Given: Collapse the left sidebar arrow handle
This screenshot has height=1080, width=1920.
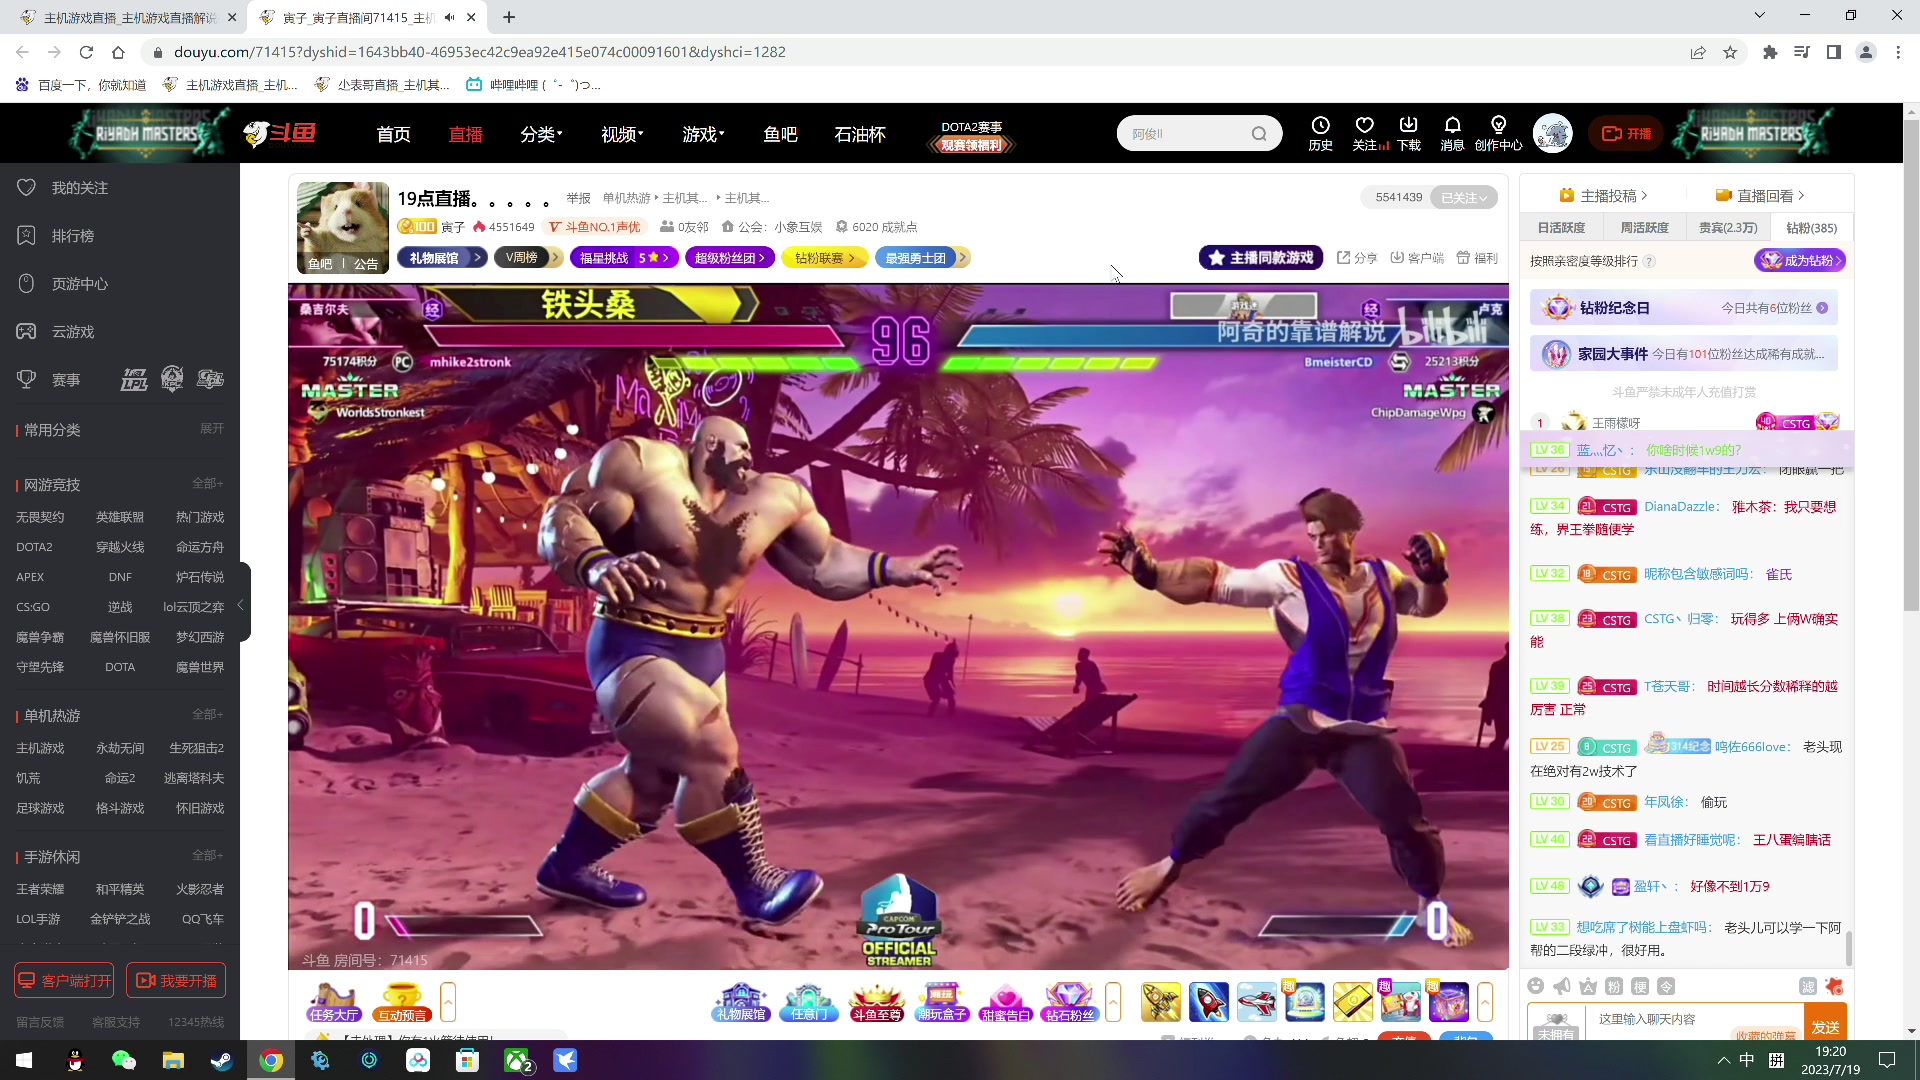Looking at the screenshot, I should [240, 605].
